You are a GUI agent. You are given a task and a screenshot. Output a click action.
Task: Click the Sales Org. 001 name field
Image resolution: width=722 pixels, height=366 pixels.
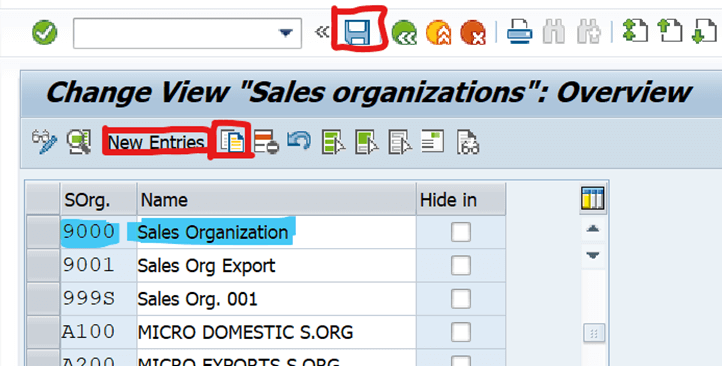[276, 299]
